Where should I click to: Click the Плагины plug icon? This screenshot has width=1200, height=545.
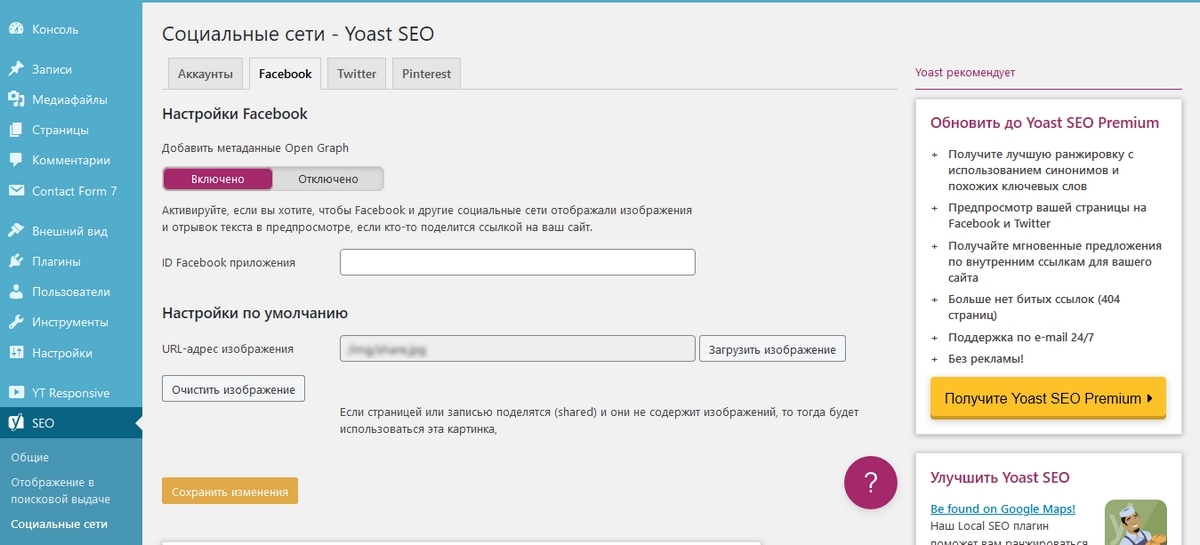pyautogui.click(x=16, y=262)
